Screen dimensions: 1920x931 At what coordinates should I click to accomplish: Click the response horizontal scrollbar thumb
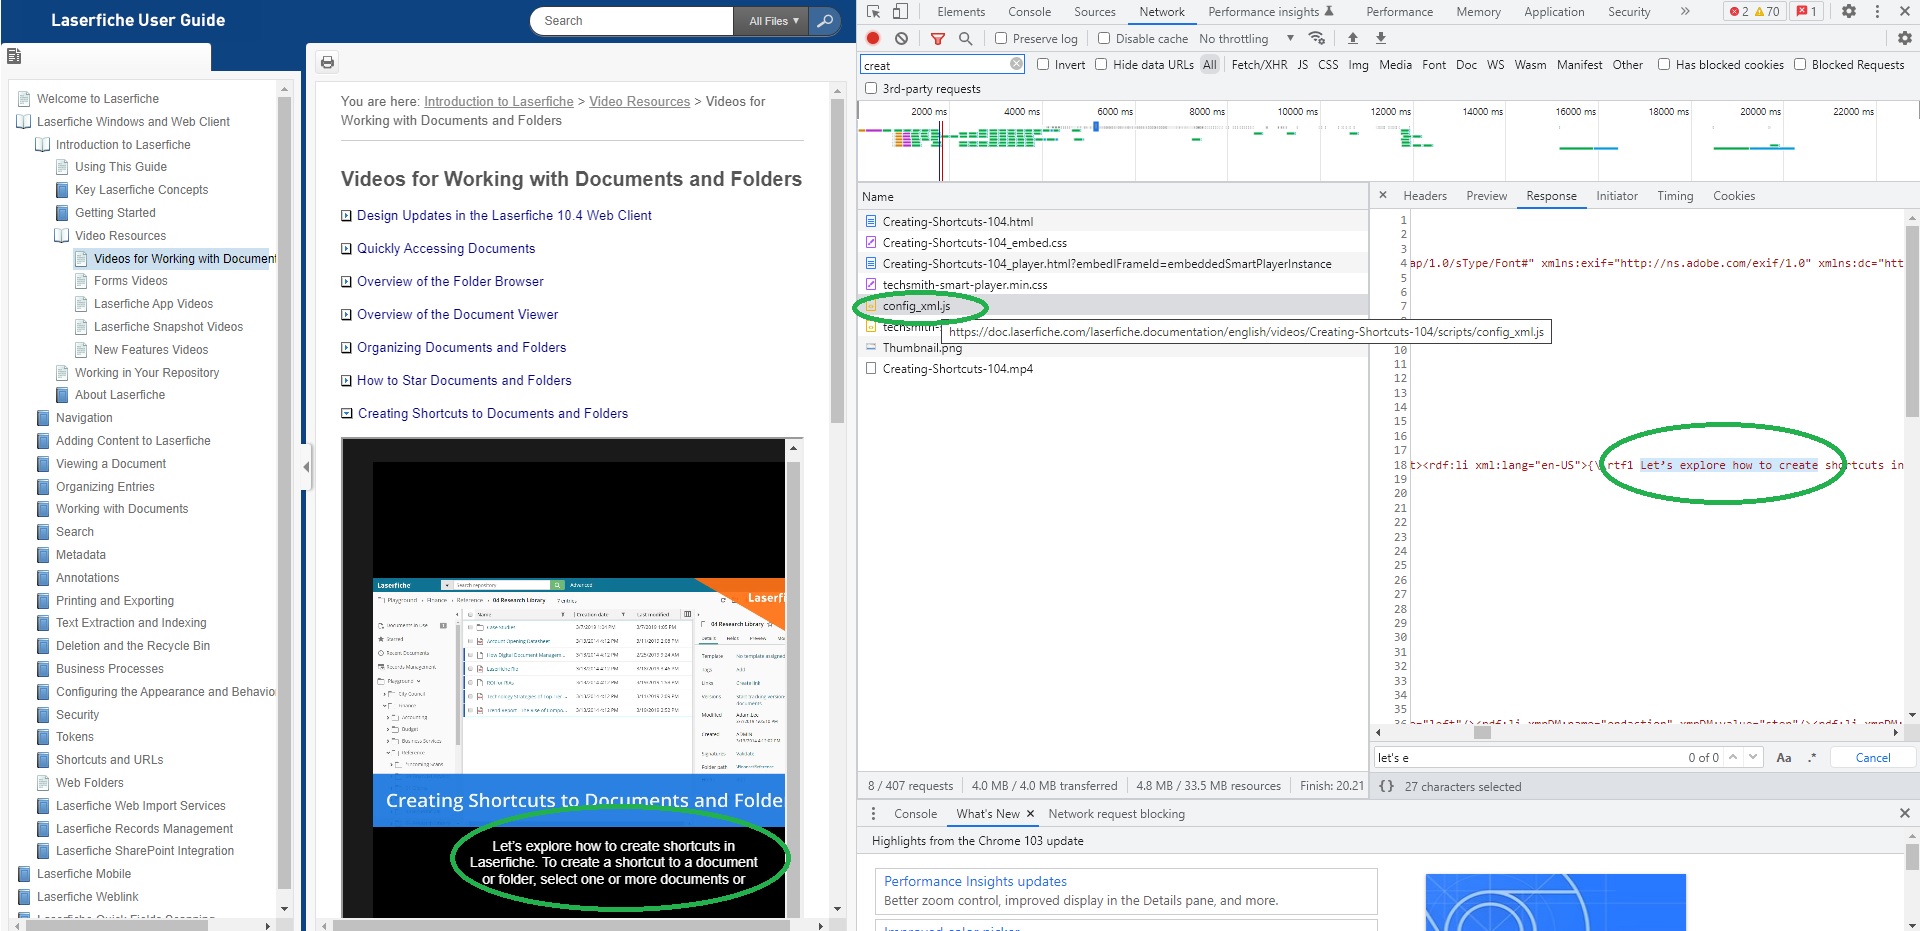[x=1482, y=732]
